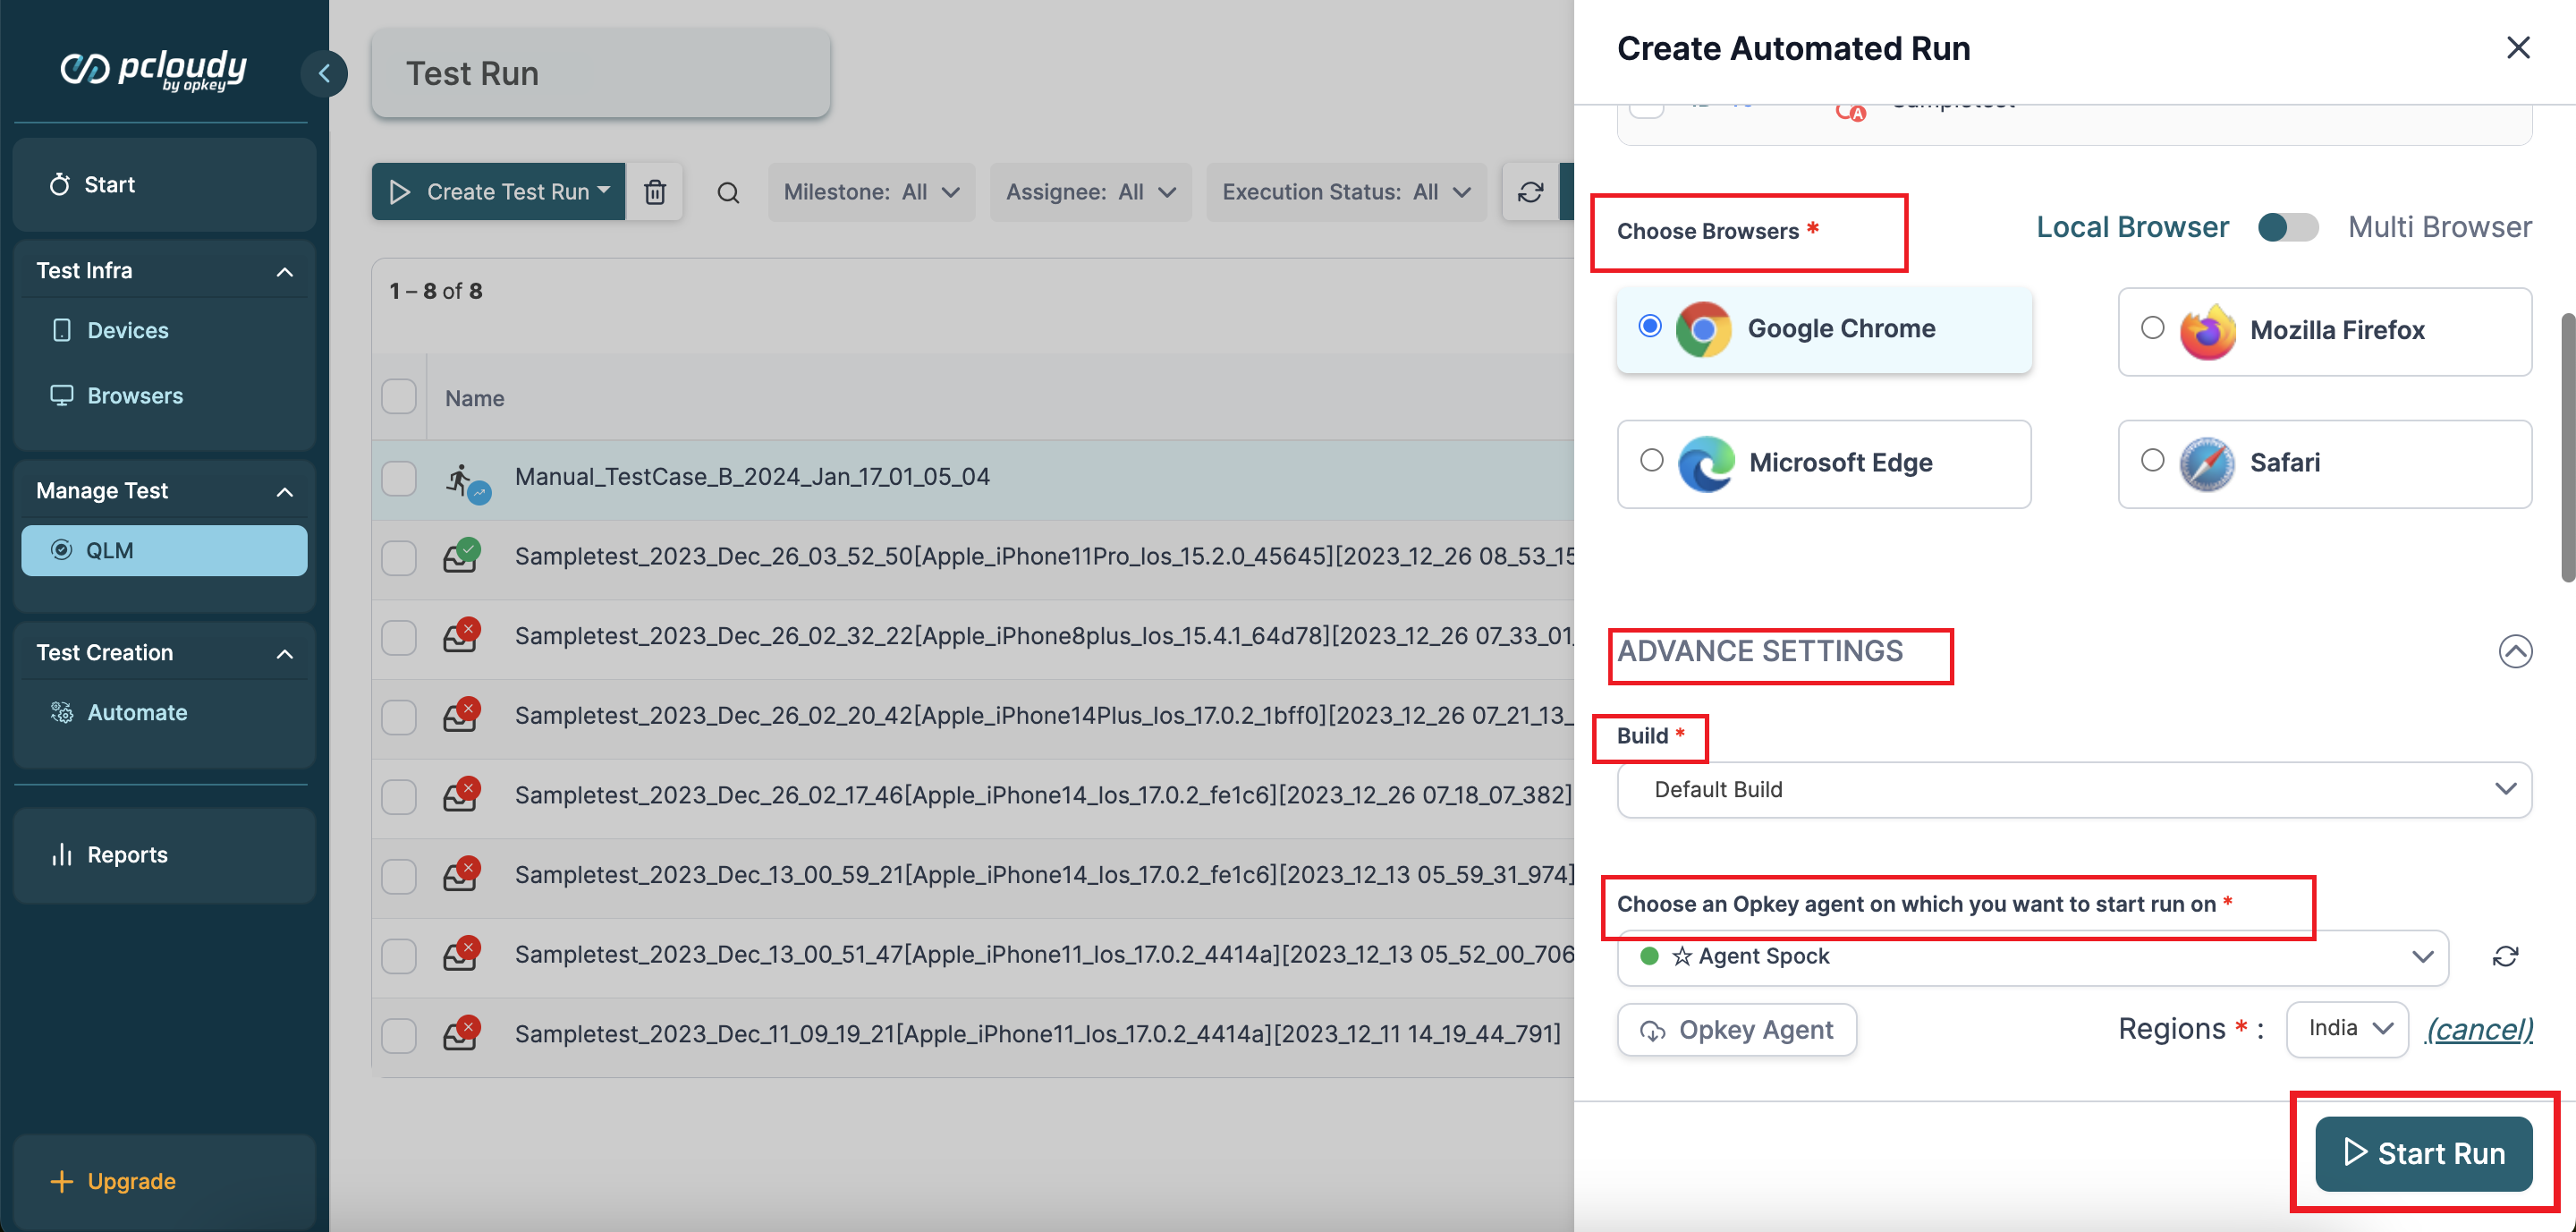Open the Reports menu item

164,855
